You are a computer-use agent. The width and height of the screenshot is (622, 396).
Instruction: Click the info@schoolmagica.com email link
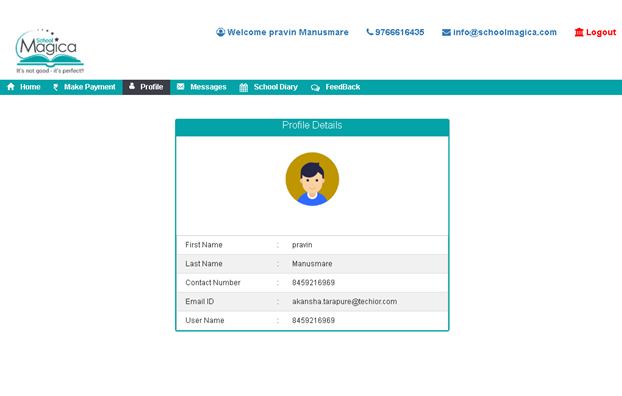505,33
